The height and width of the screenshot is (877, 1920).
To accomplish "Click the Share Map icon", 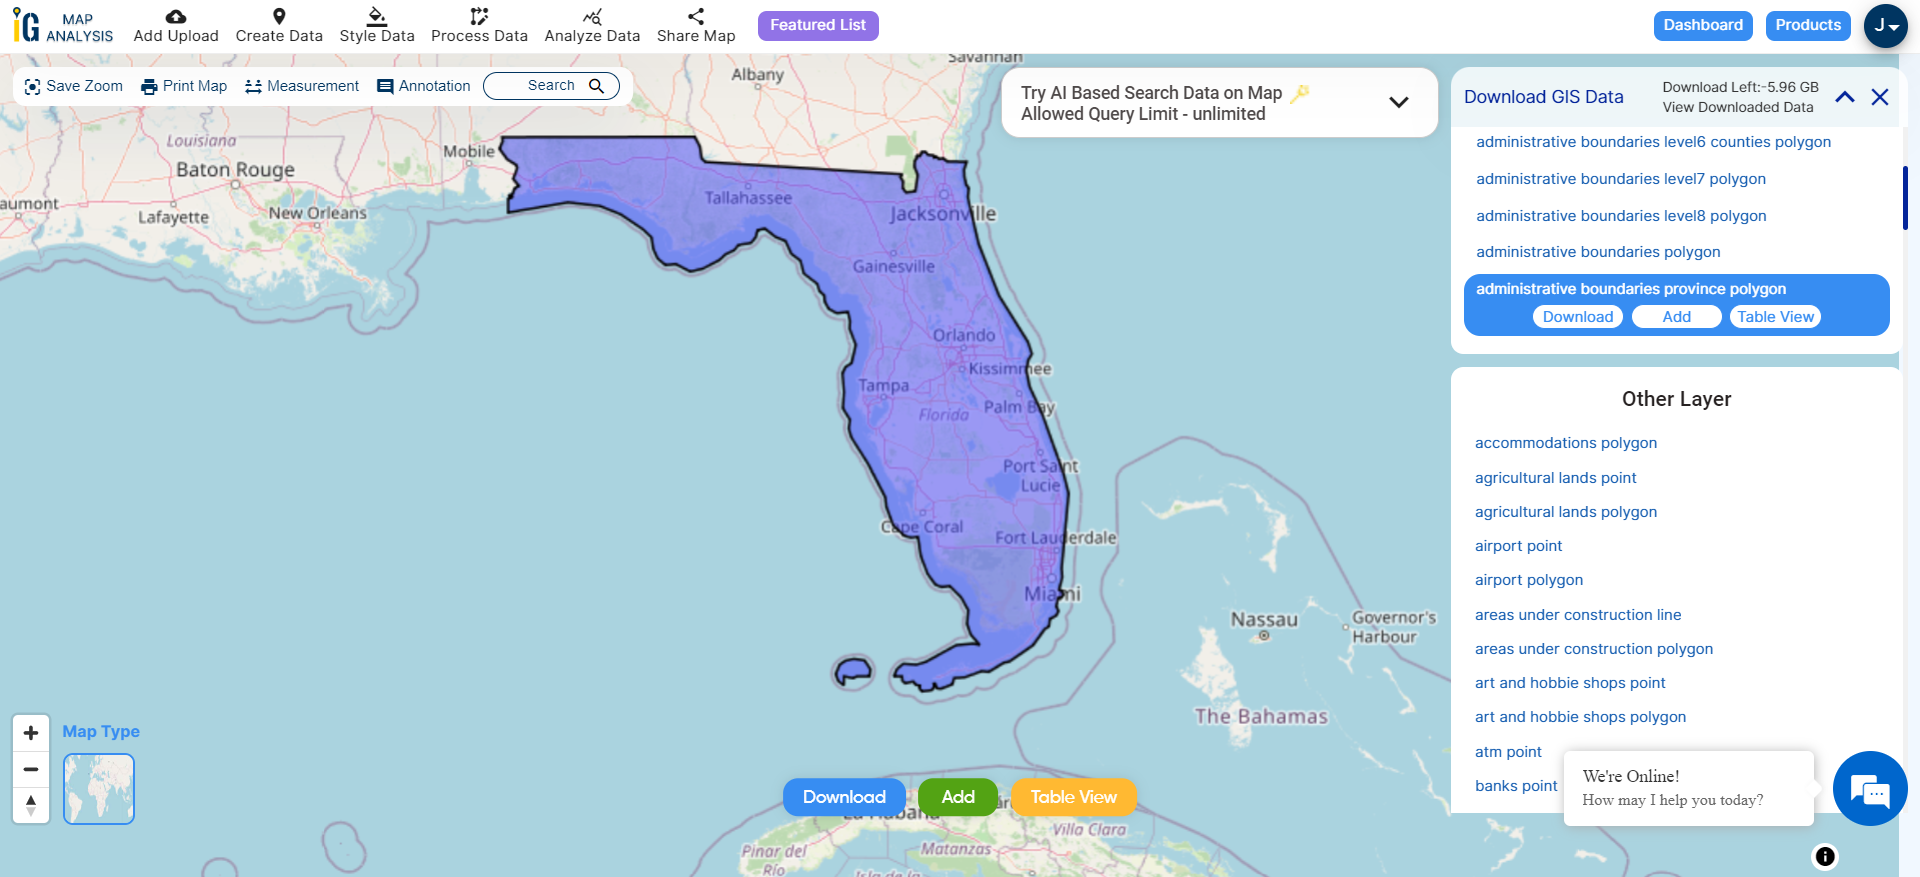I will (x=696, y=17).
